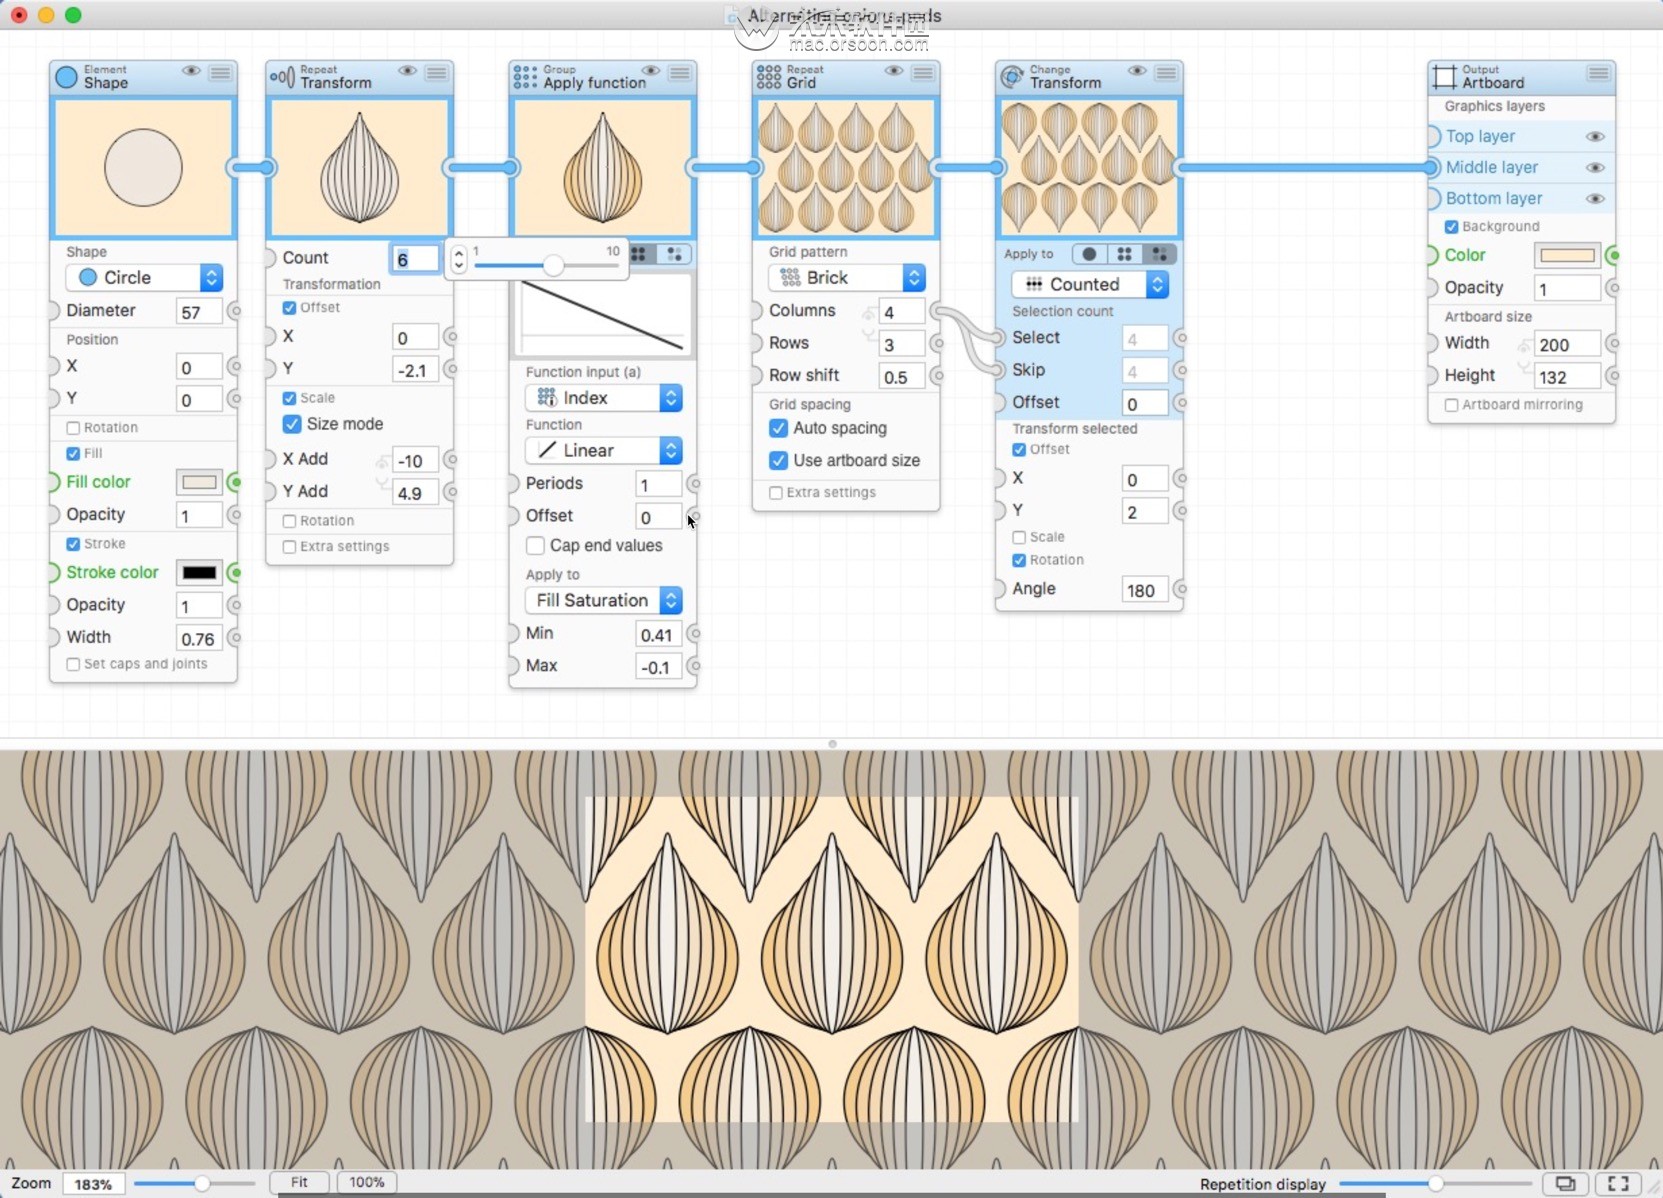Open the Repeat Transform node menu icon
This screenshot has width=1663, height=1198.
pos(437,72)
